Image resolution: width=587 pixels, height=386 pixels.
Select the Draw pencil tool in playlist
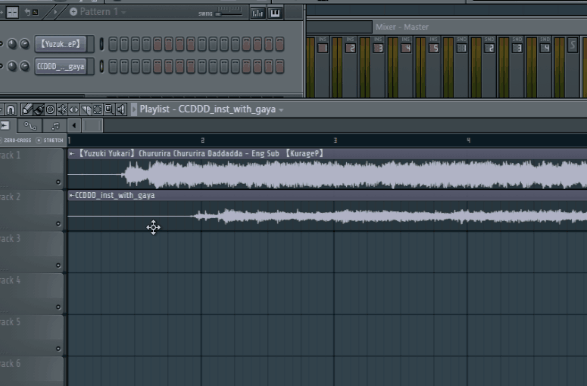26,109
